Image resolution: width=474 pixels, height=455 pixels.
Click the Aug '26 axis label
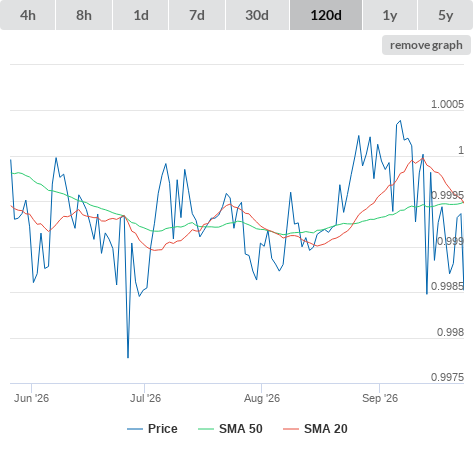pyautogui.click(x=262, y=398)
